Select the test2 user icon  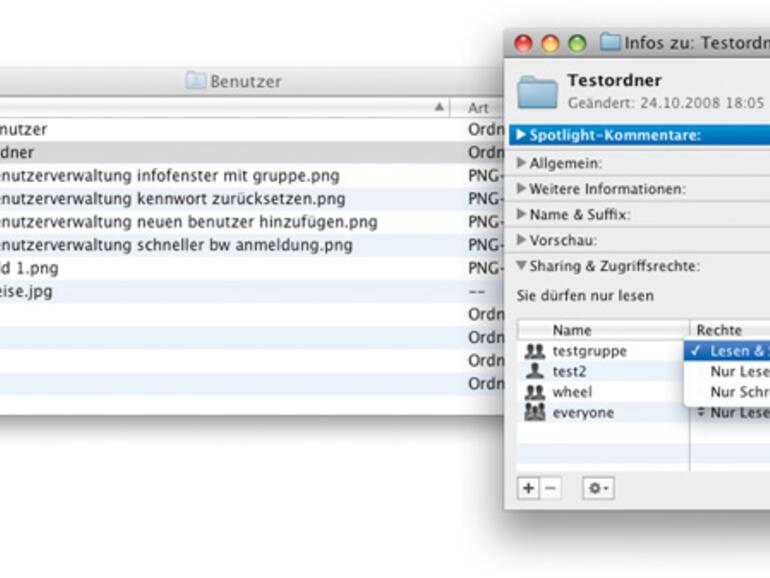(535, 371)
